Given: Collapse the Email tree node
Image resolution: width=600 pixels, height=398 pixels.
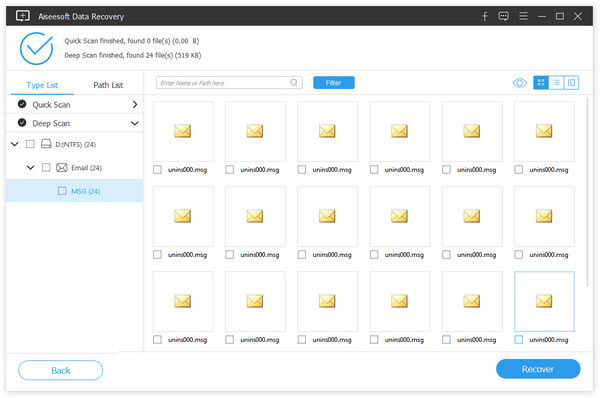Looking at the screenshot, I should click(31, 168).
